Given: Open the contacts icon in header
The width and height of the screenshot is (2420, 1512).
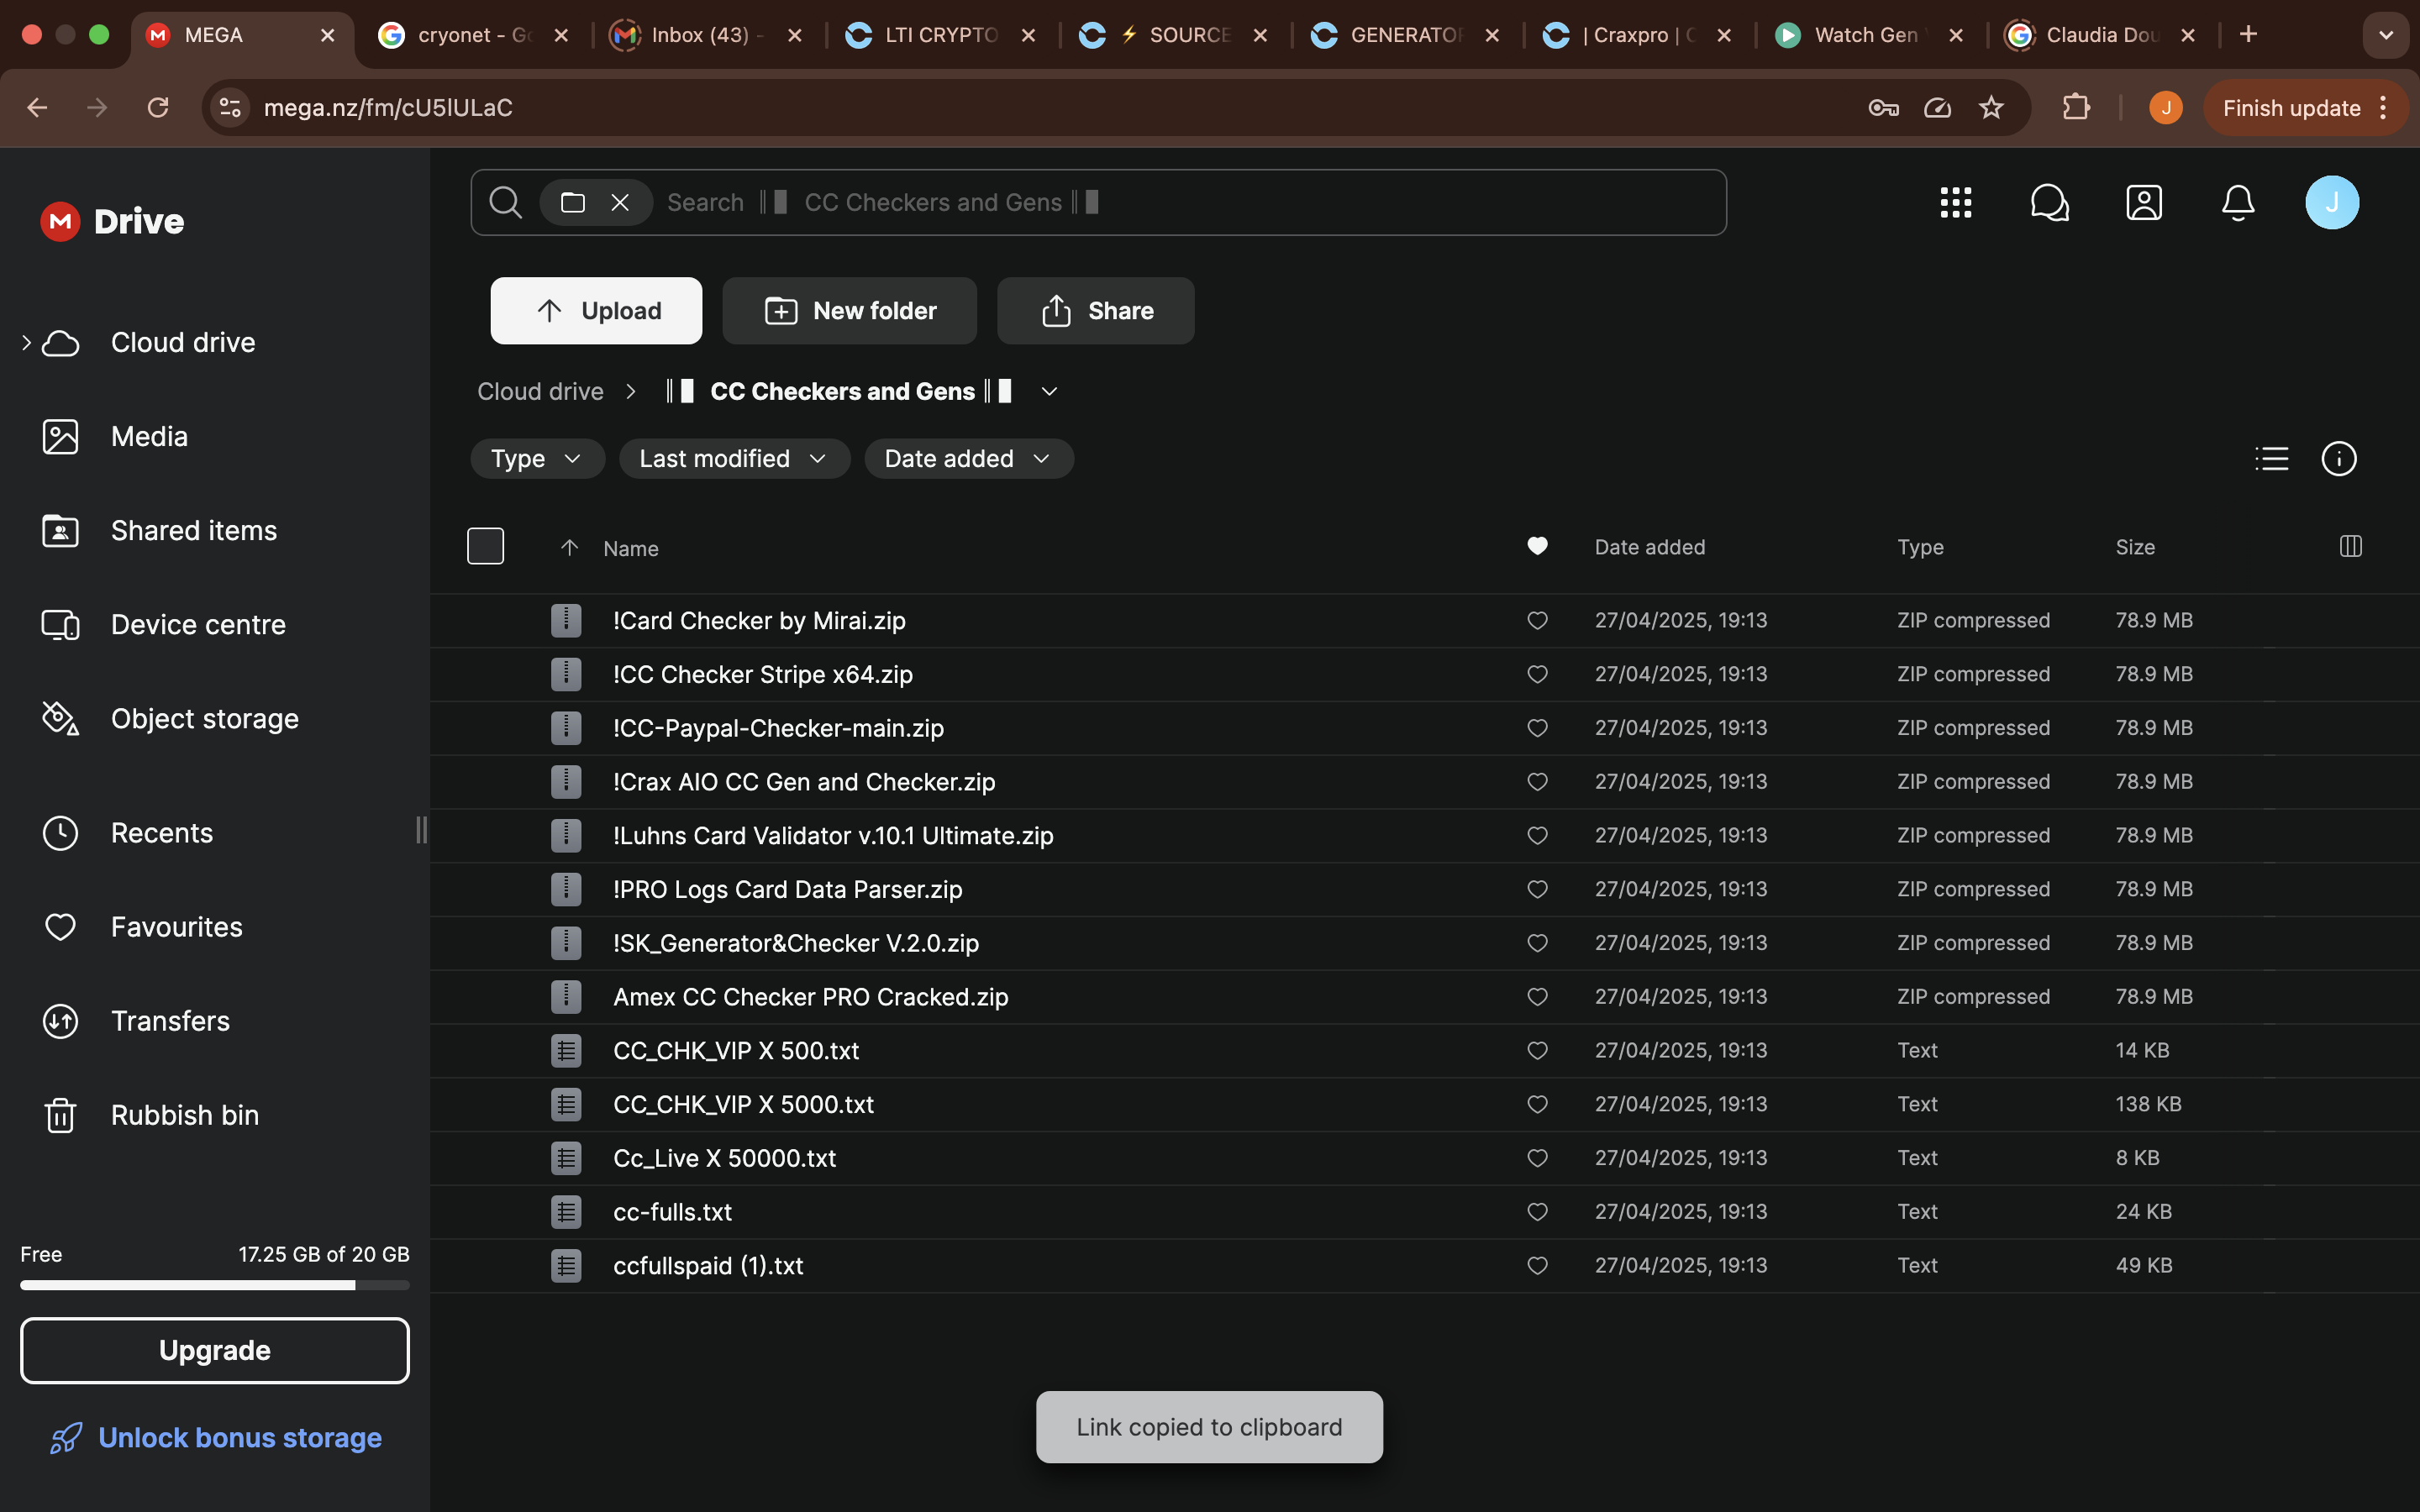Looking at the screenshot, I should pyautogui.click(x=2143, y=202).
